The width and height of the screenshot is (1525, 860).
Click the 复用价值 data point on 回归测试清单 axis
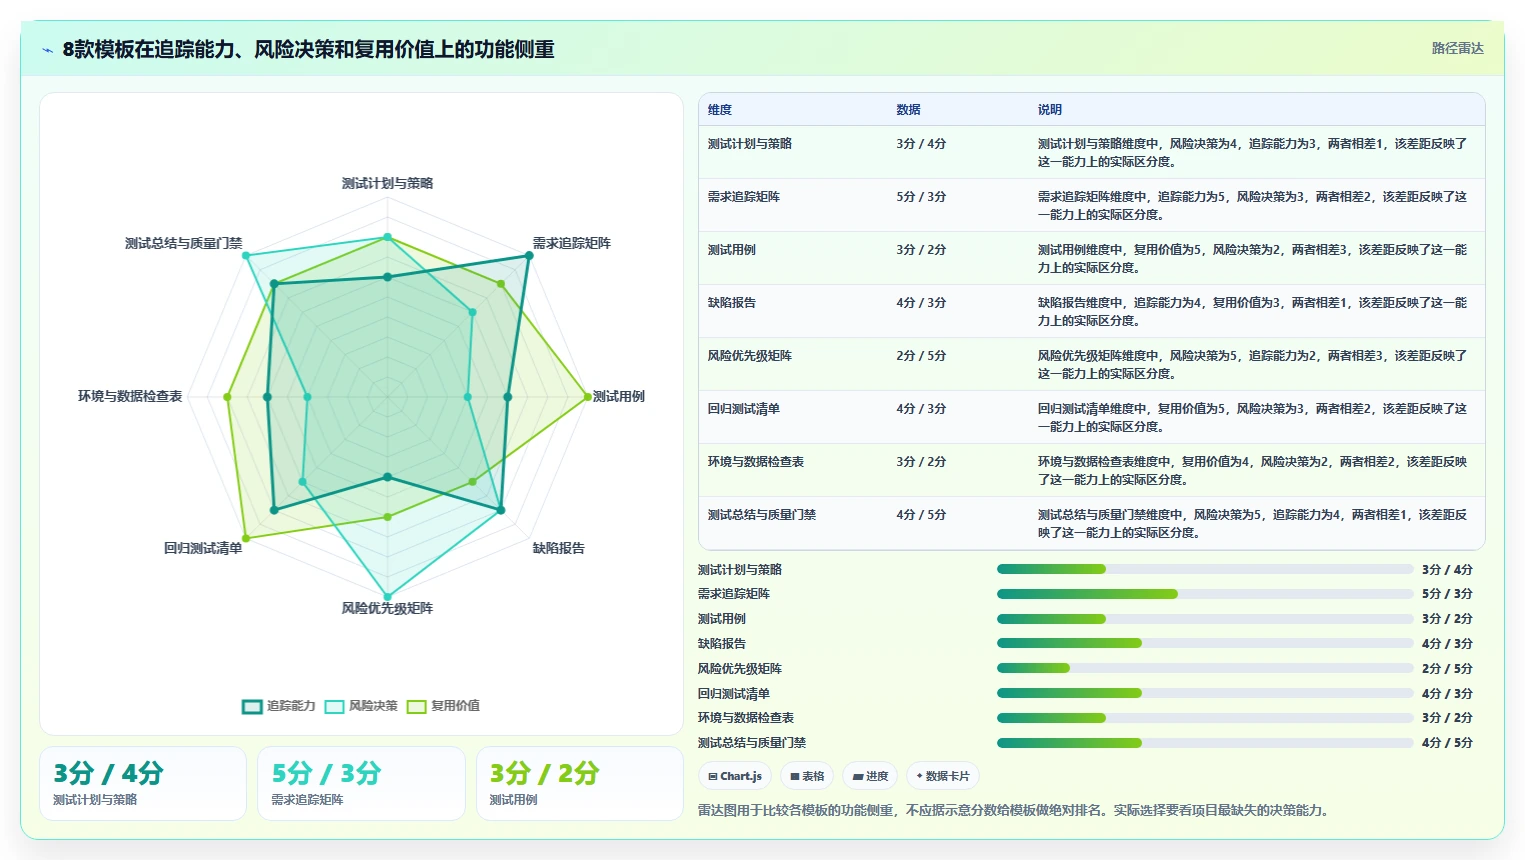pyautogui.click(x=246, y=538)
